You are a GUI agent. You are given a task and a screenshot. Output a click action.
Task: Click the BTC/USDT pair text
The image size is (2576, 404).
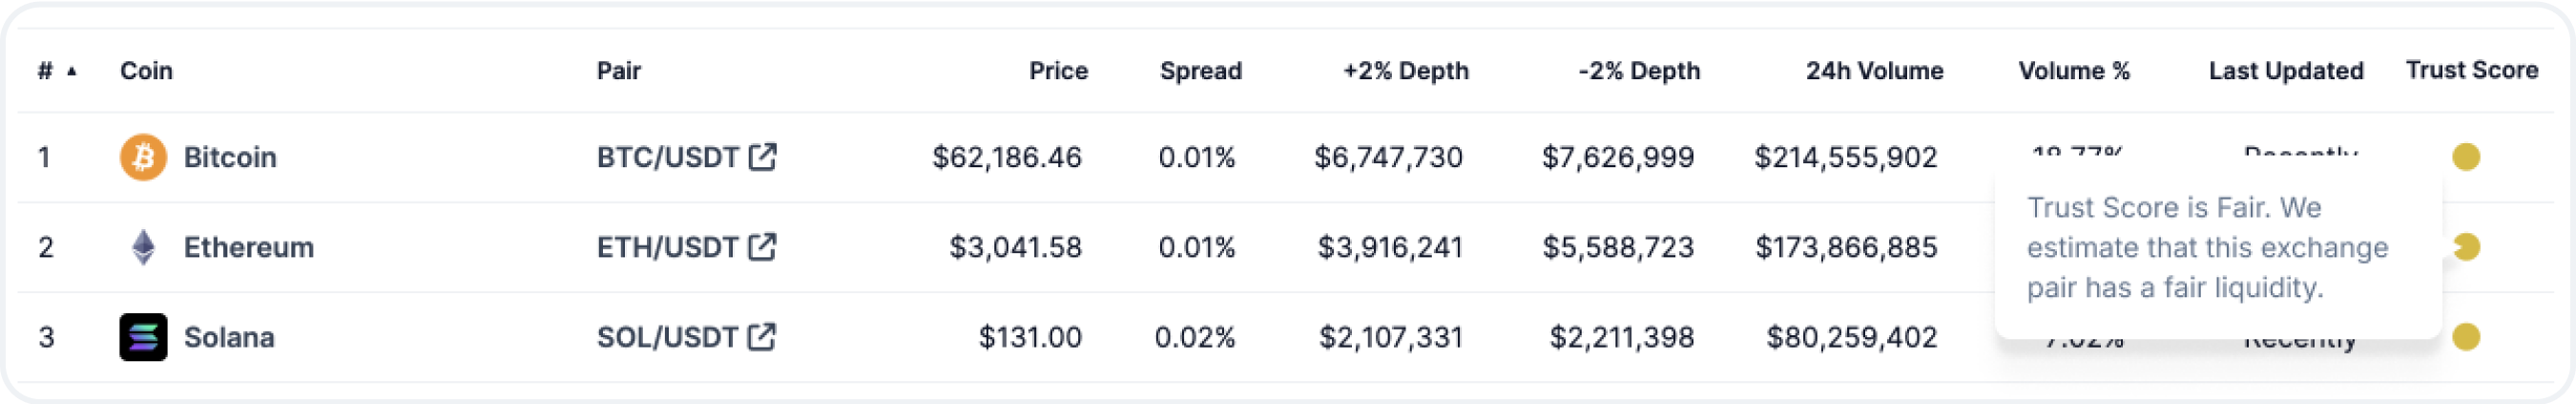point(667,157)
